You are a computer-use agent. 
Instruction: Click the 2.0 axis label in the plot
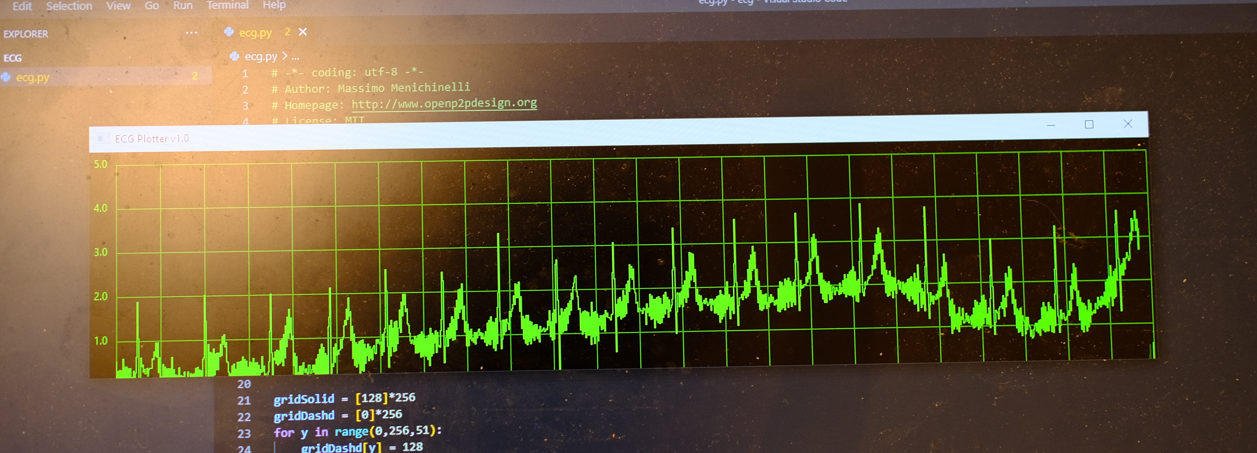coord(101,297)
